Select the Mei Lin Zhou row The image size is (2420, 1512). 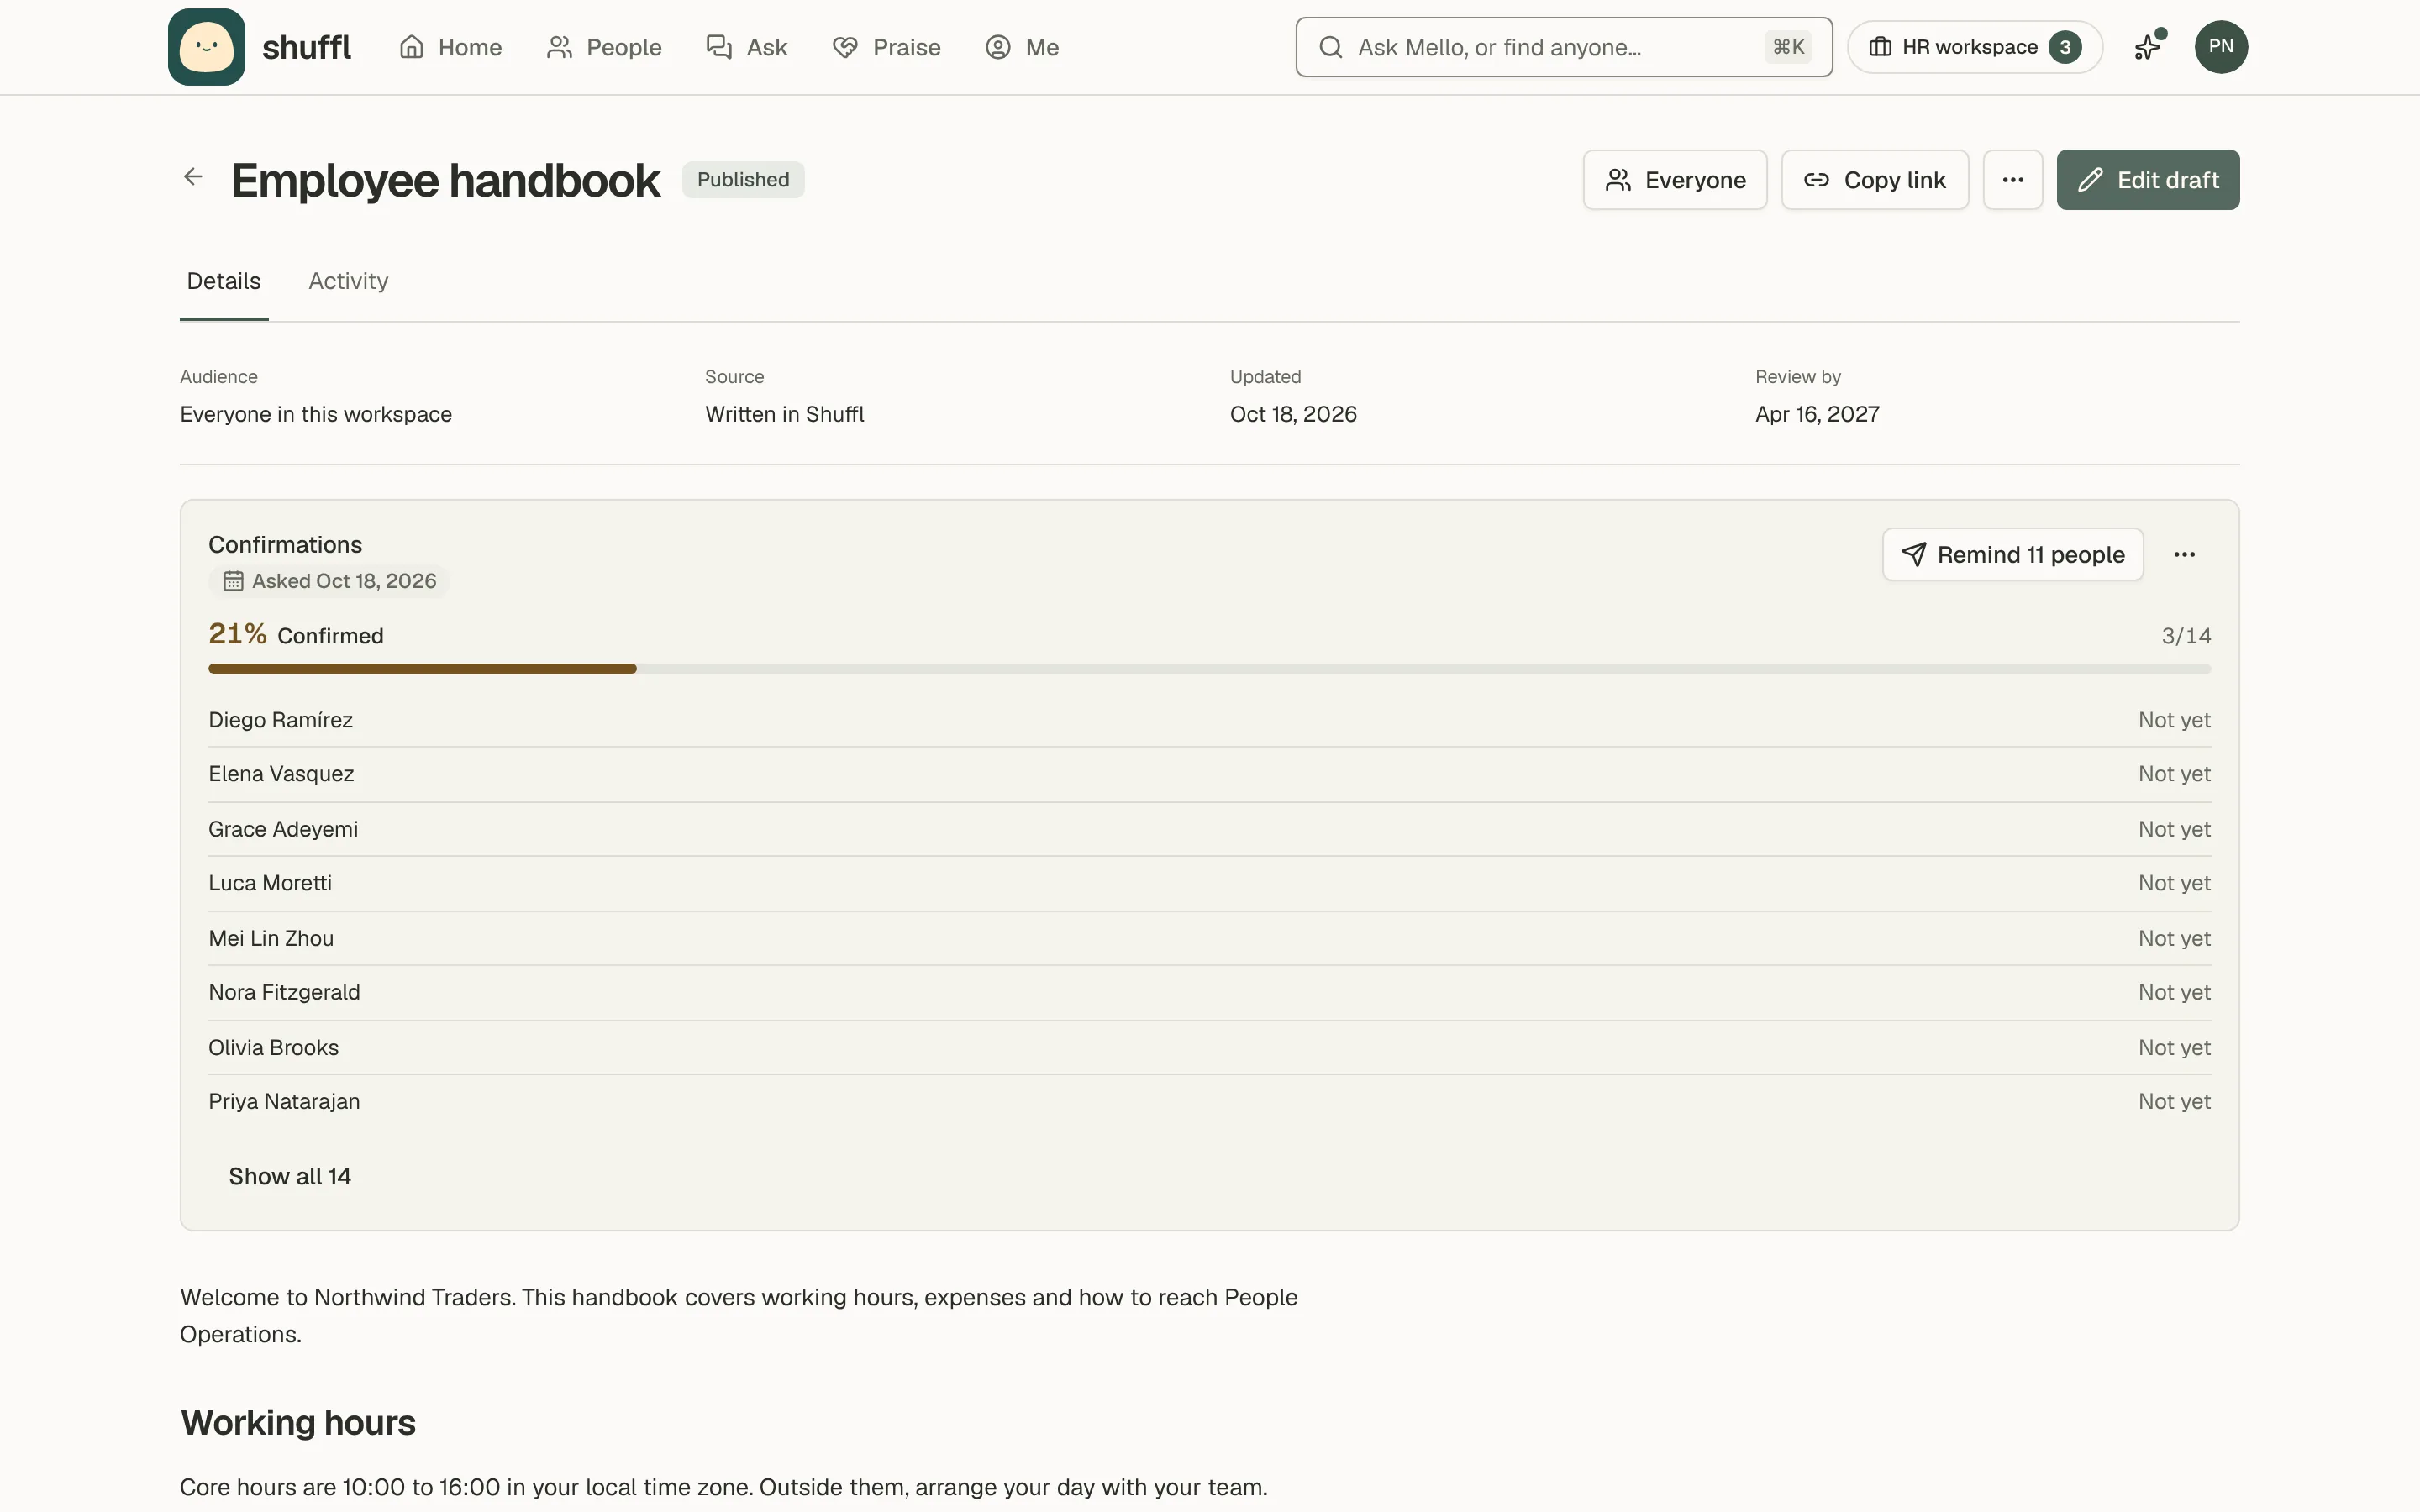(x=1209, y=938)
